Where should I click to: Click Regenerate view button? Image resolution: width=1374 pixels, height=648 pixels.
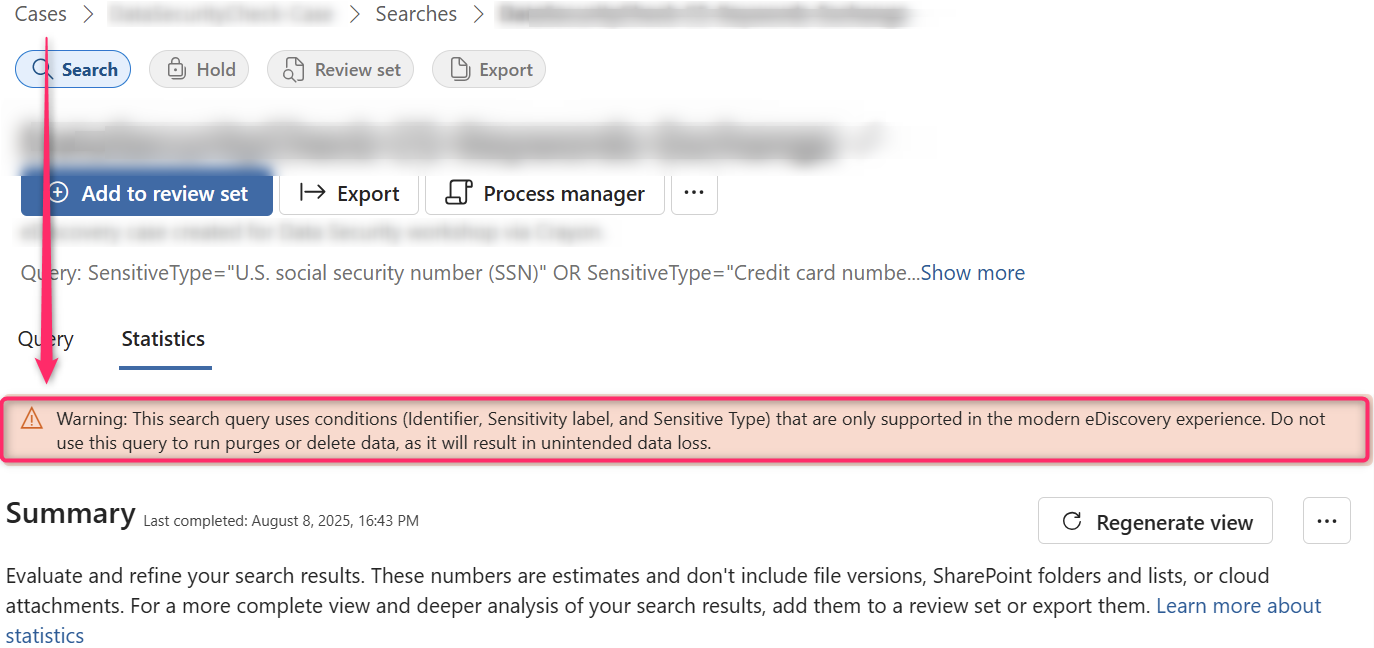coord(1155,522)
